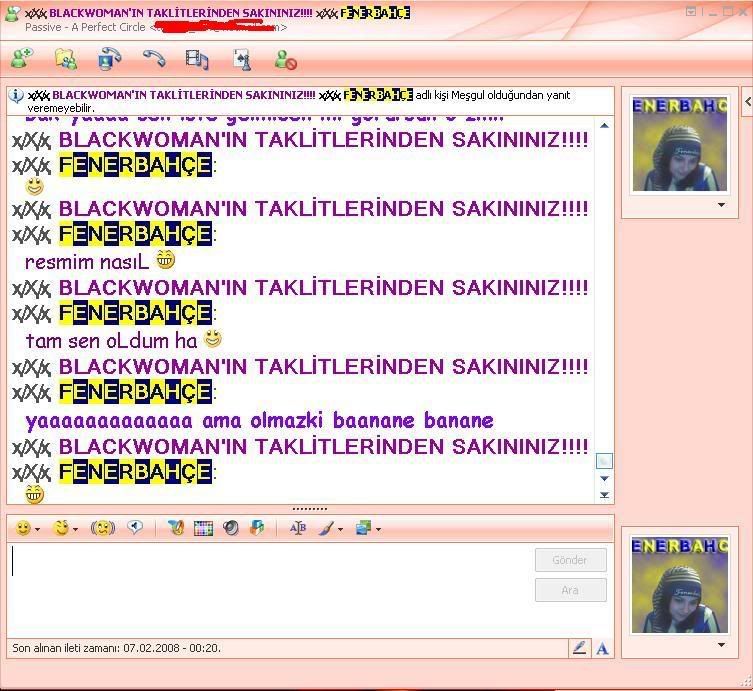Open contact display picture options arrow
The width and height of the screenshot is (753, 691).
721,205
